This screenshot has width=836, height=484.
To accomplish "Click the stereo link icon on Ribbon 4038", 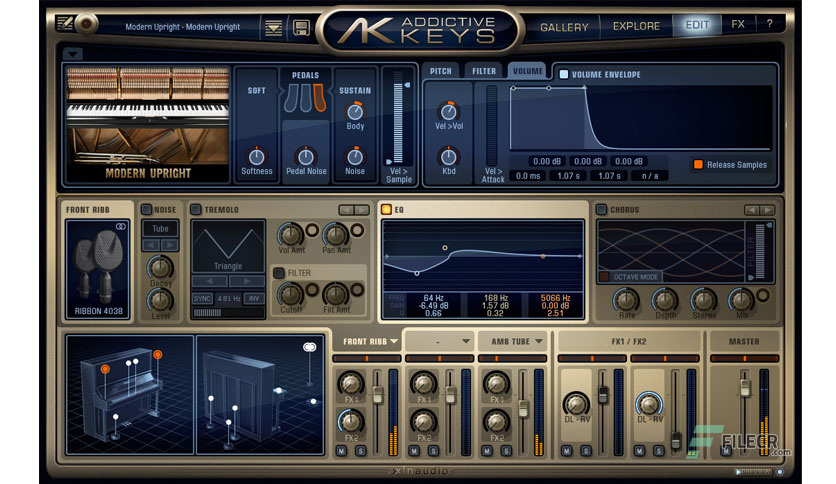I will [x=121, y=227].
